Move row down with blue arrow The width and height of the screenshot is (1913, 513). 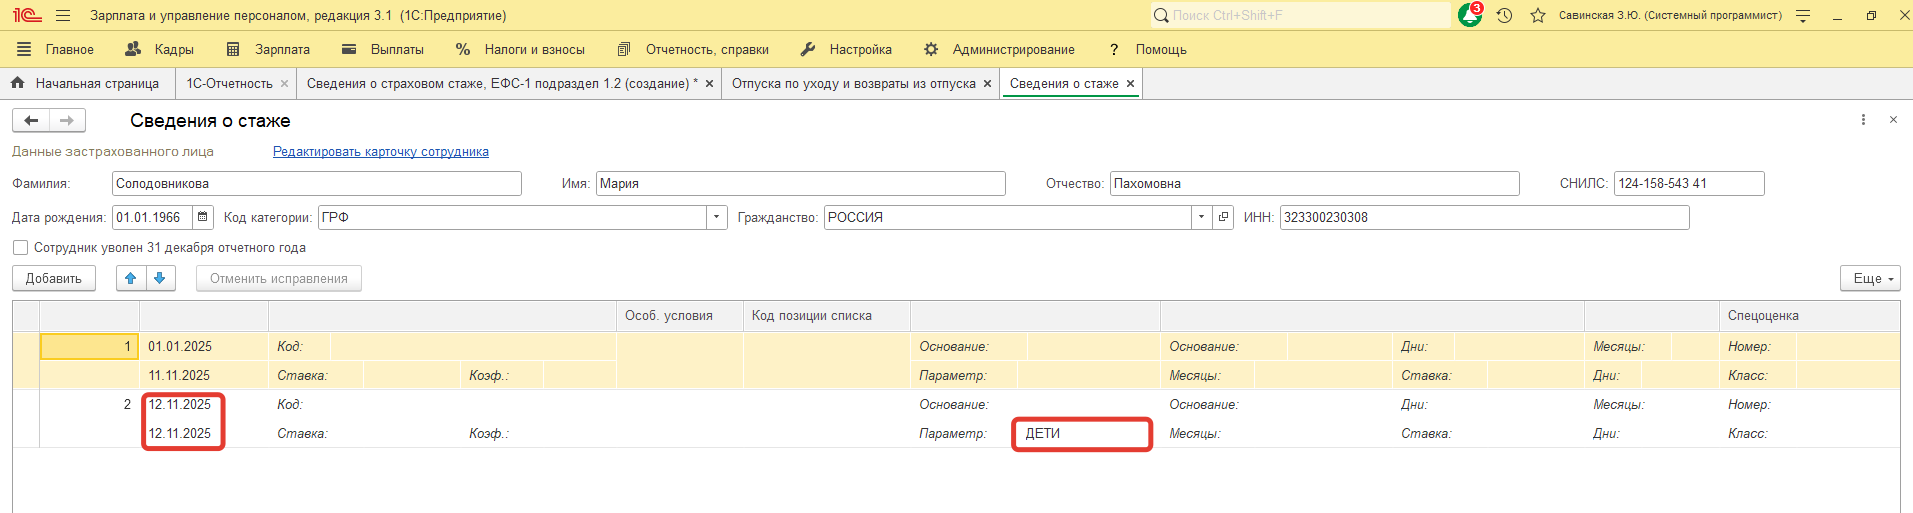160,278
